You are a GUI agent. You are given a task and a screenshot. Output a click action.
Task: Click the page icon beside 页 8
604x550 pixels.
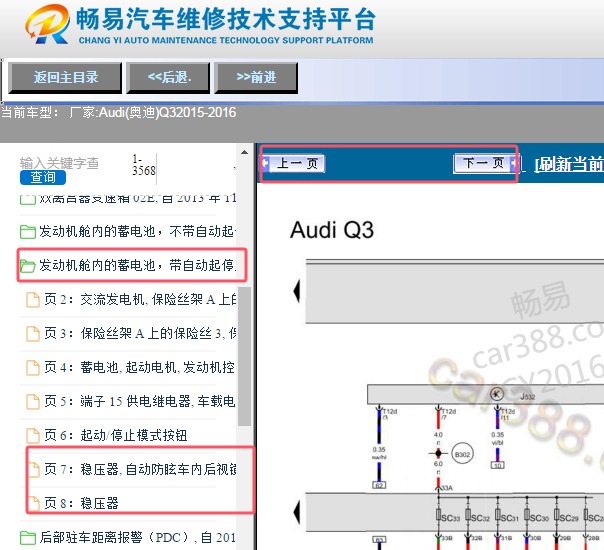click(34, 503)
